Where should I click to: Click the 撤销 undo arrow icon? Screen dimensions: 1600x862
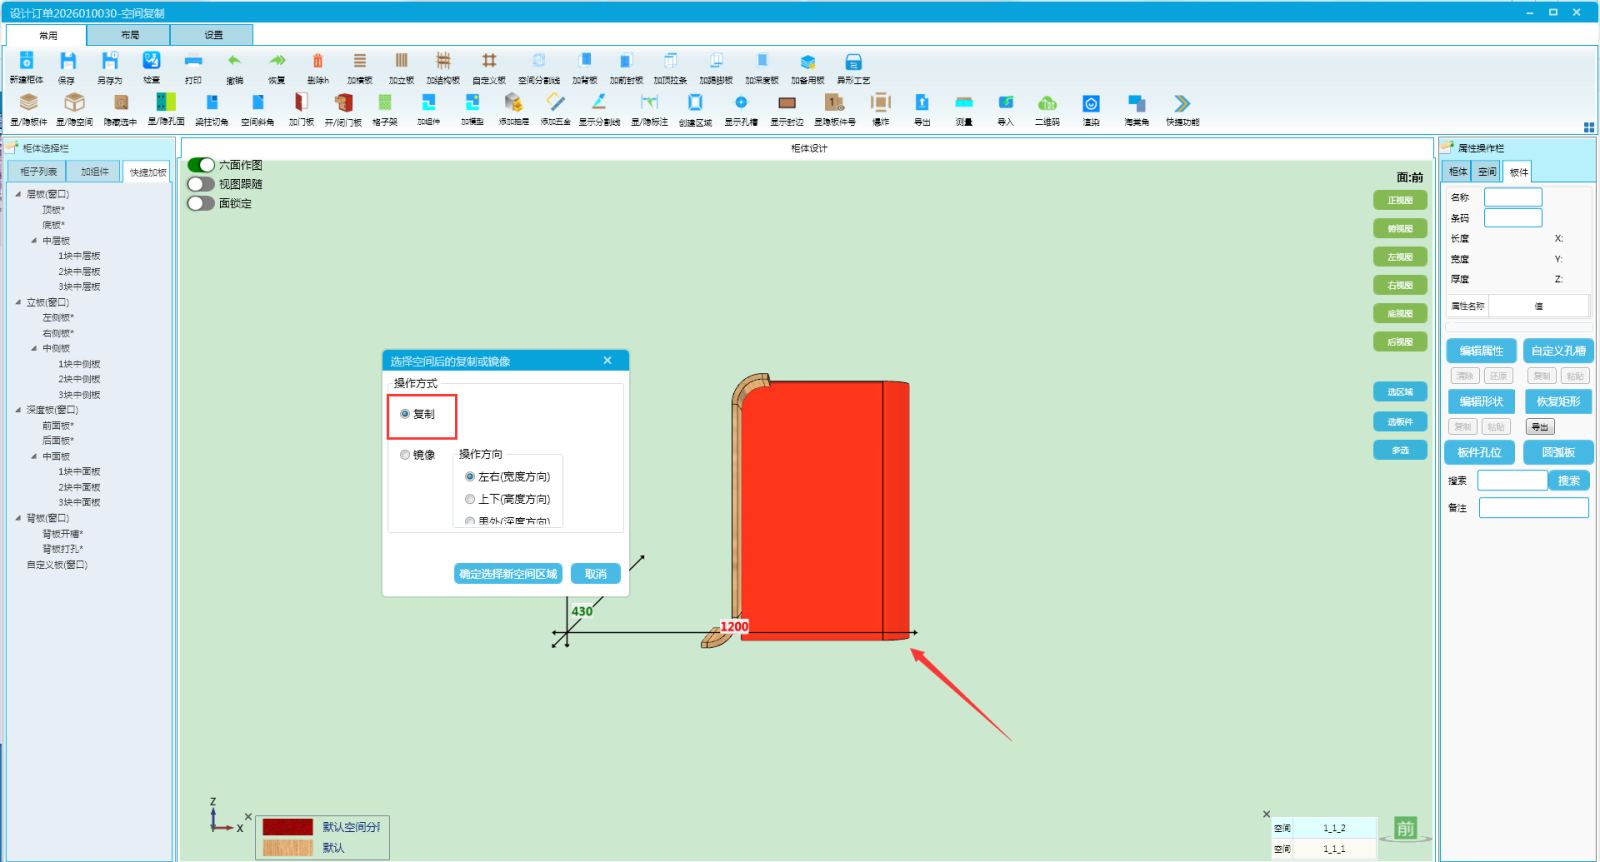[234, 62]
